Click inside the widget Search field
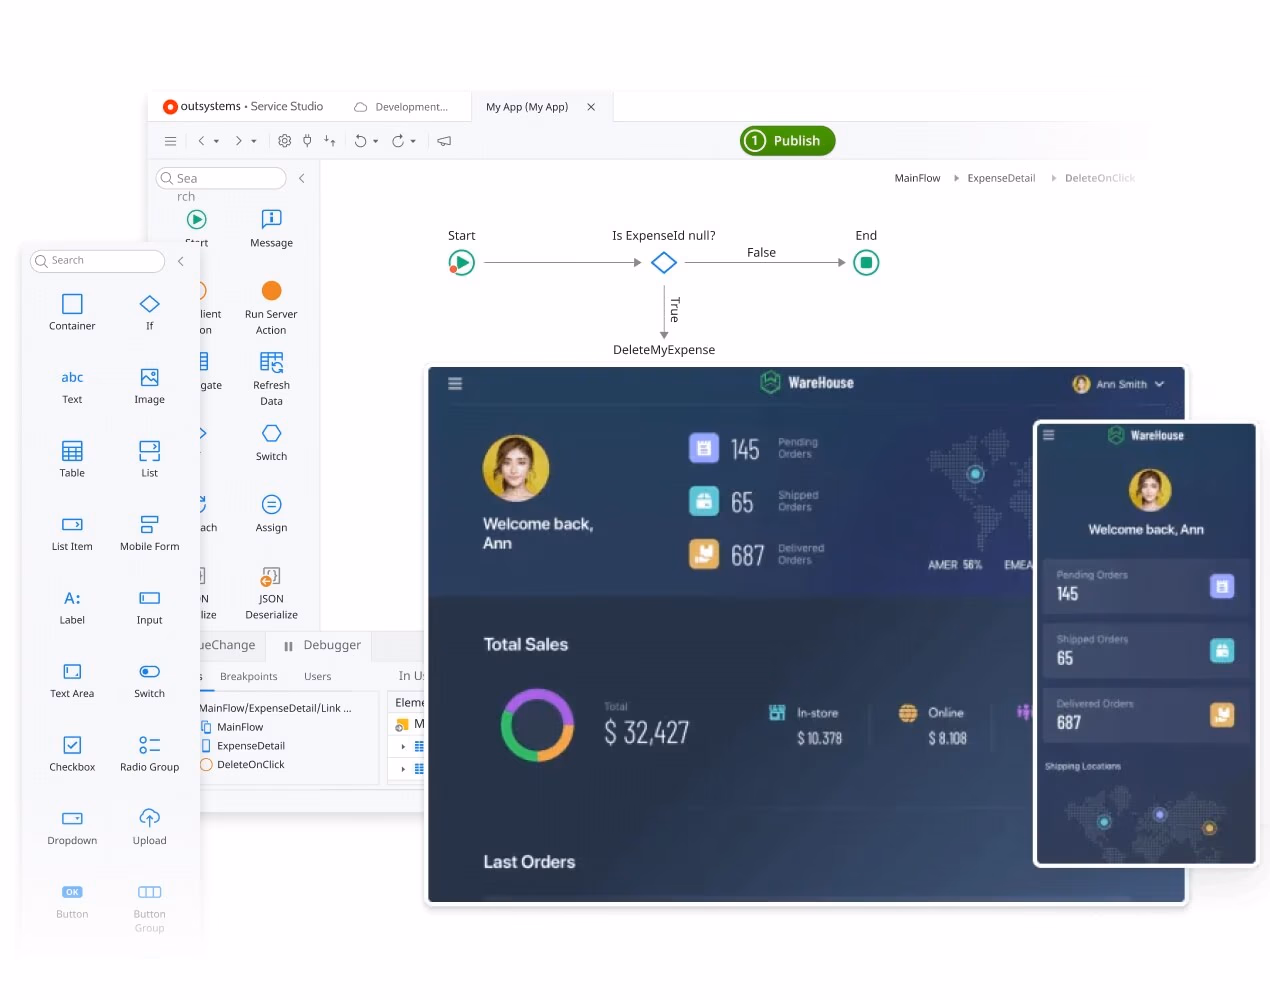 tap(97, 260)
